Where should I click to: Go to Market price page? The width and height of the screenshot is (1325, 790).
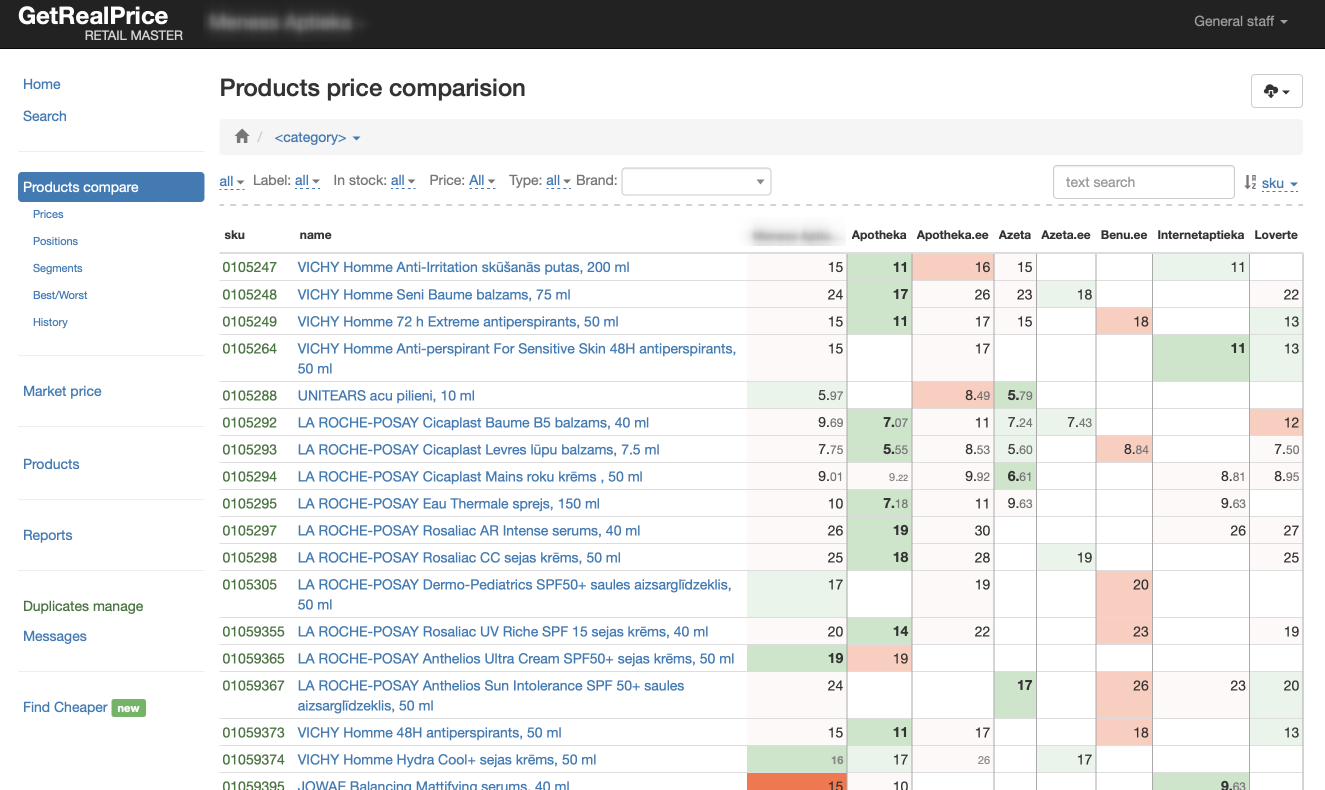[62, 391]
